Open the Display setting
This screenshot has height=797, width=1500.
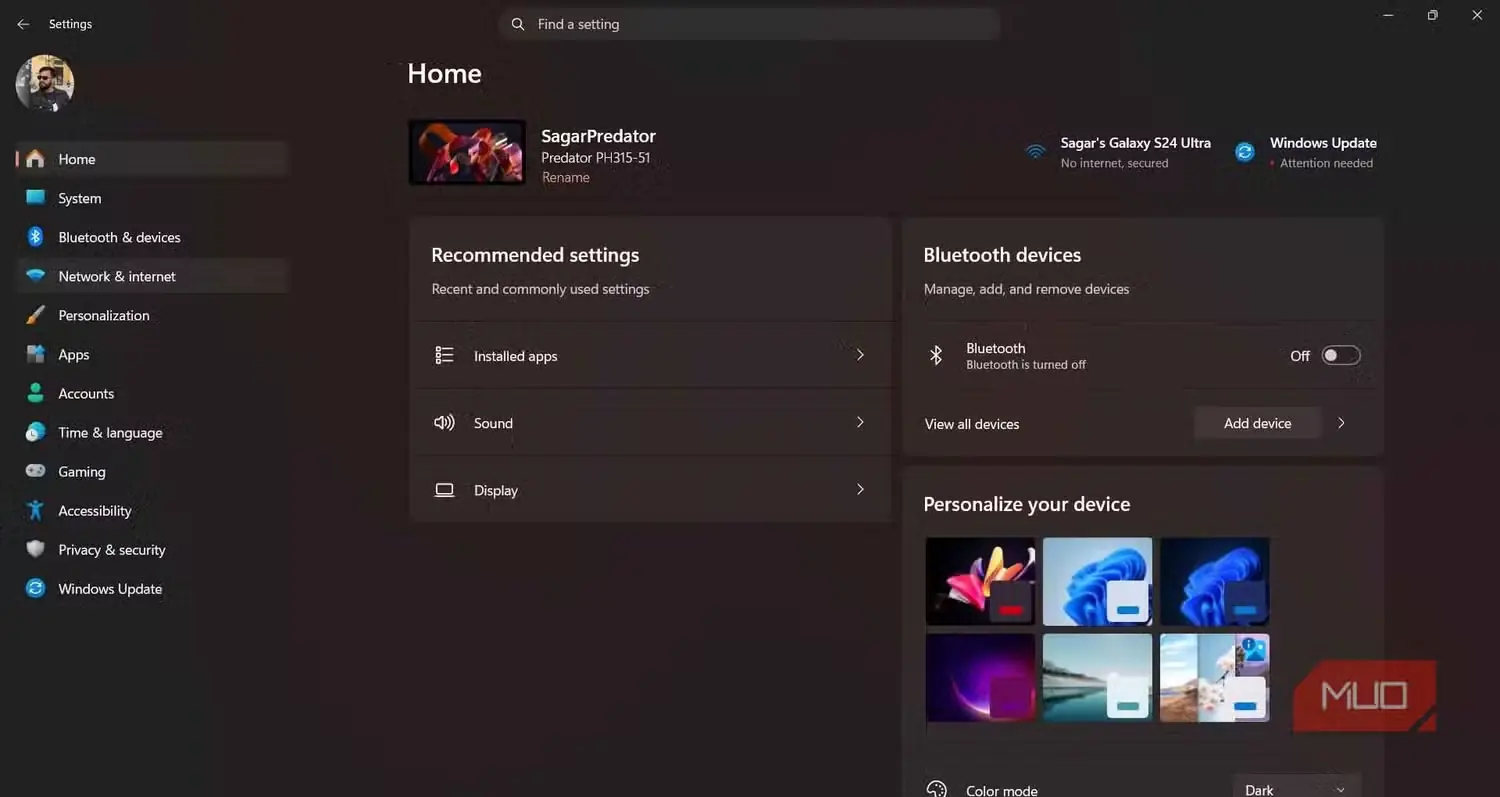pyautogui.click(x=650, y=489)
